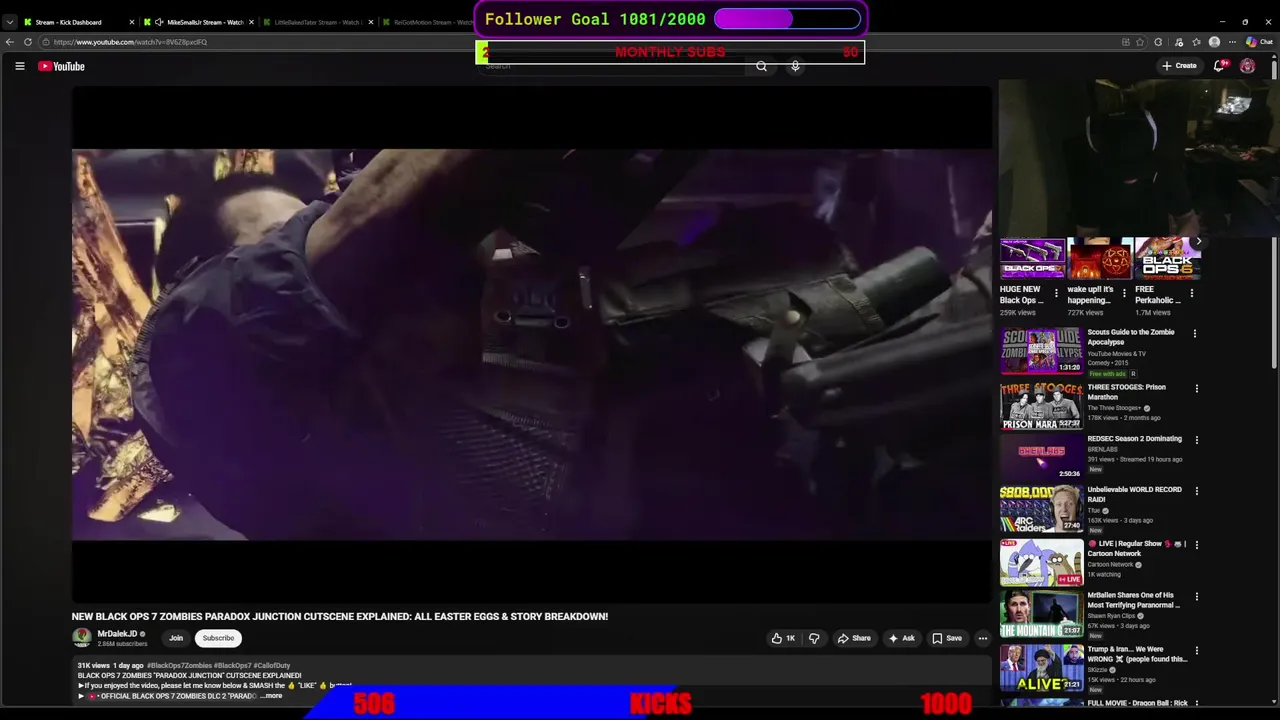Go to the YouTube home logo

click(61, 66)
